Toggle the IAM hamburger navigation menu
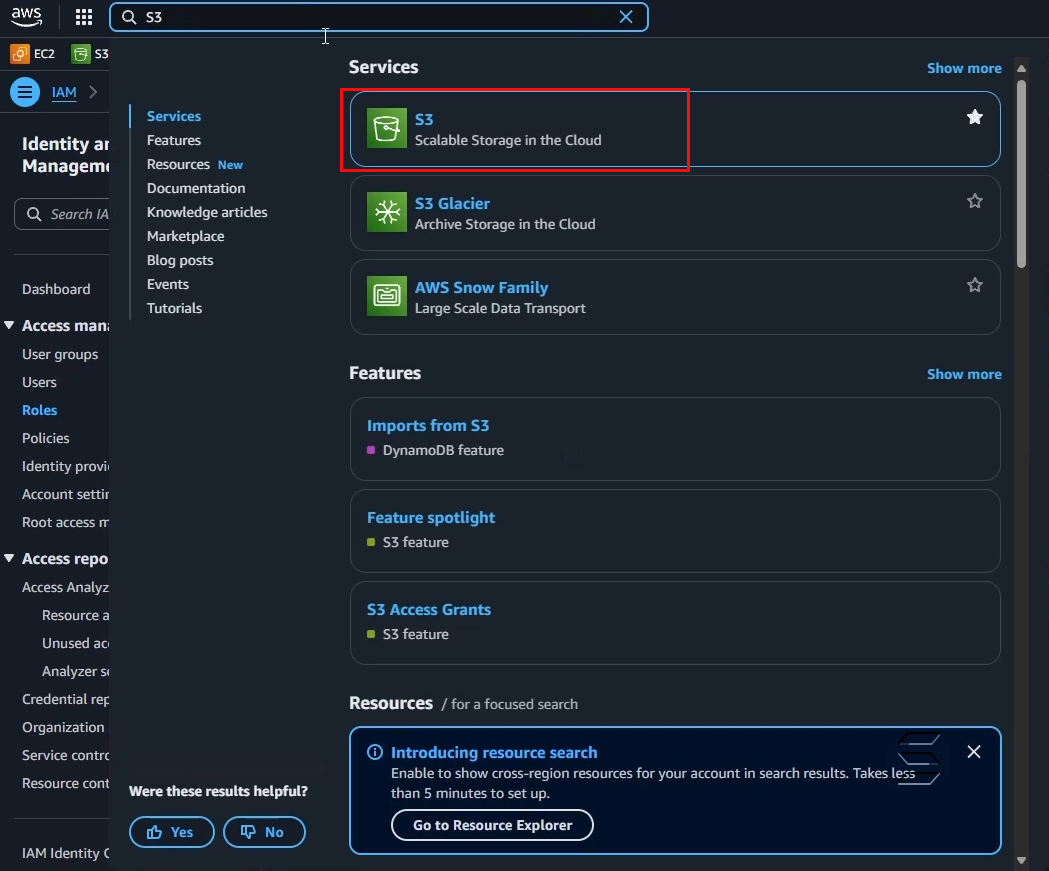 tap(25, 92)
